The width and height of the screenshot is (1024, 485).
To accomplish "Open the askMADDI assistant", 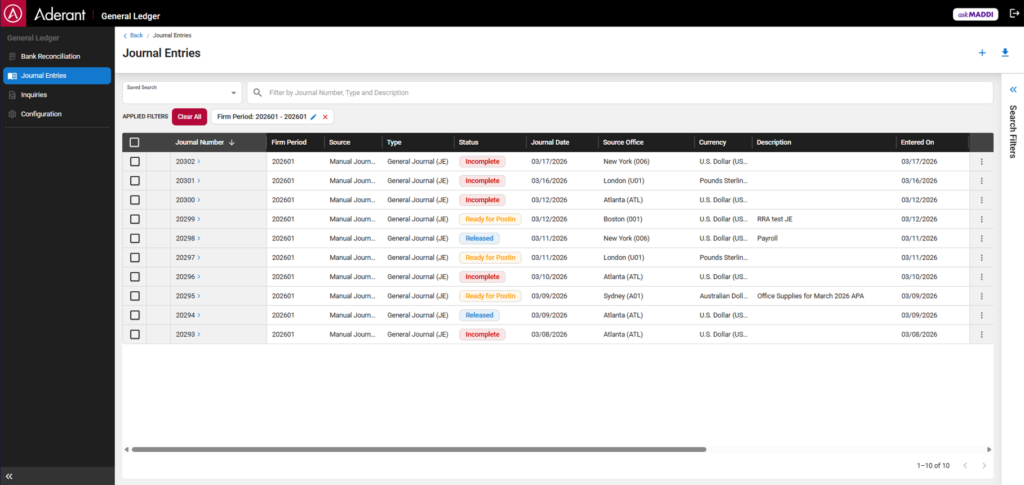I will [x=975, y=14].
